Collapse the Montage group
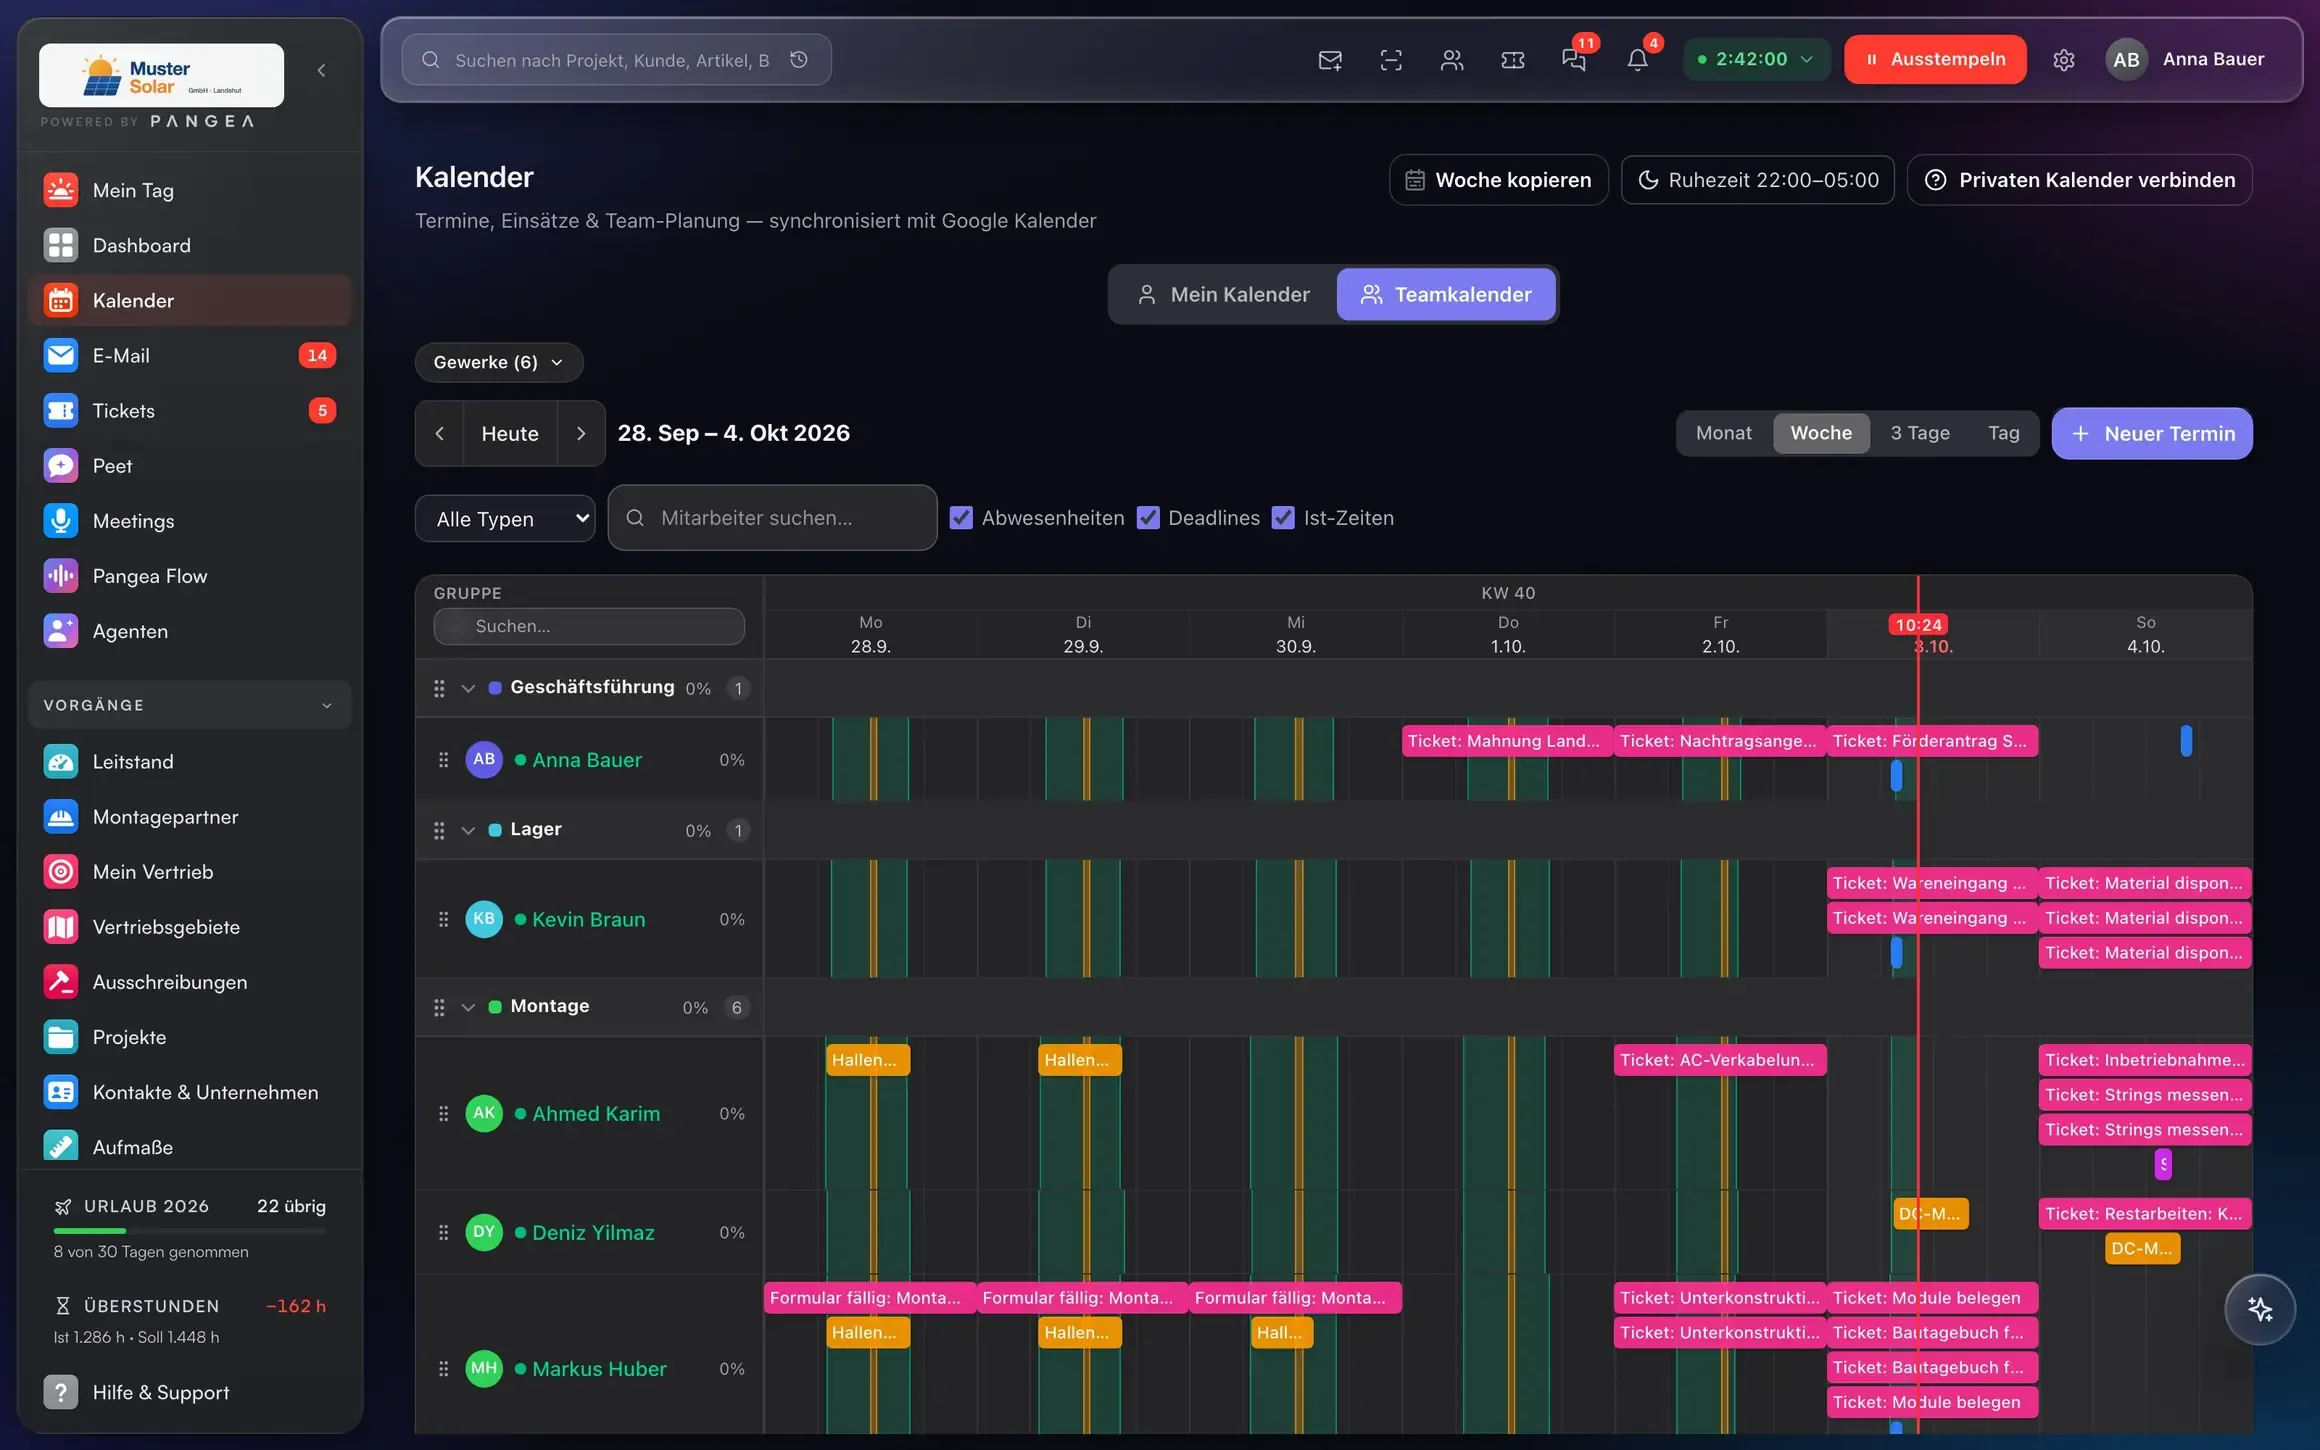Image resolution: width=2320 pixels, height=1450 pixels. coord(468,1007)
